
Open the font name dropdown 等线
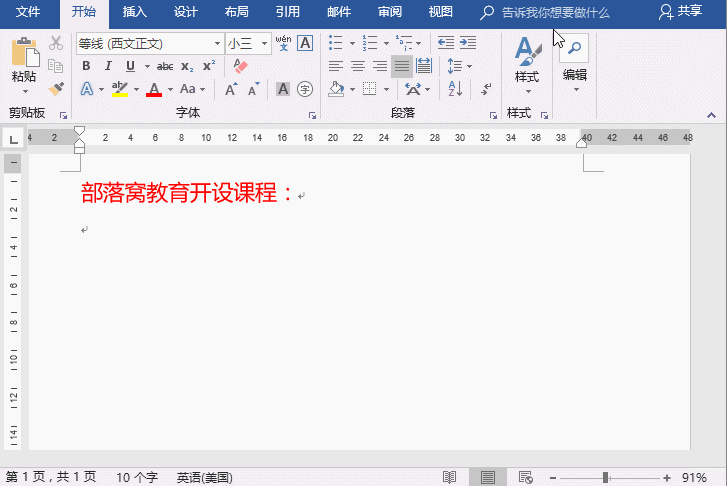[149, 44]
